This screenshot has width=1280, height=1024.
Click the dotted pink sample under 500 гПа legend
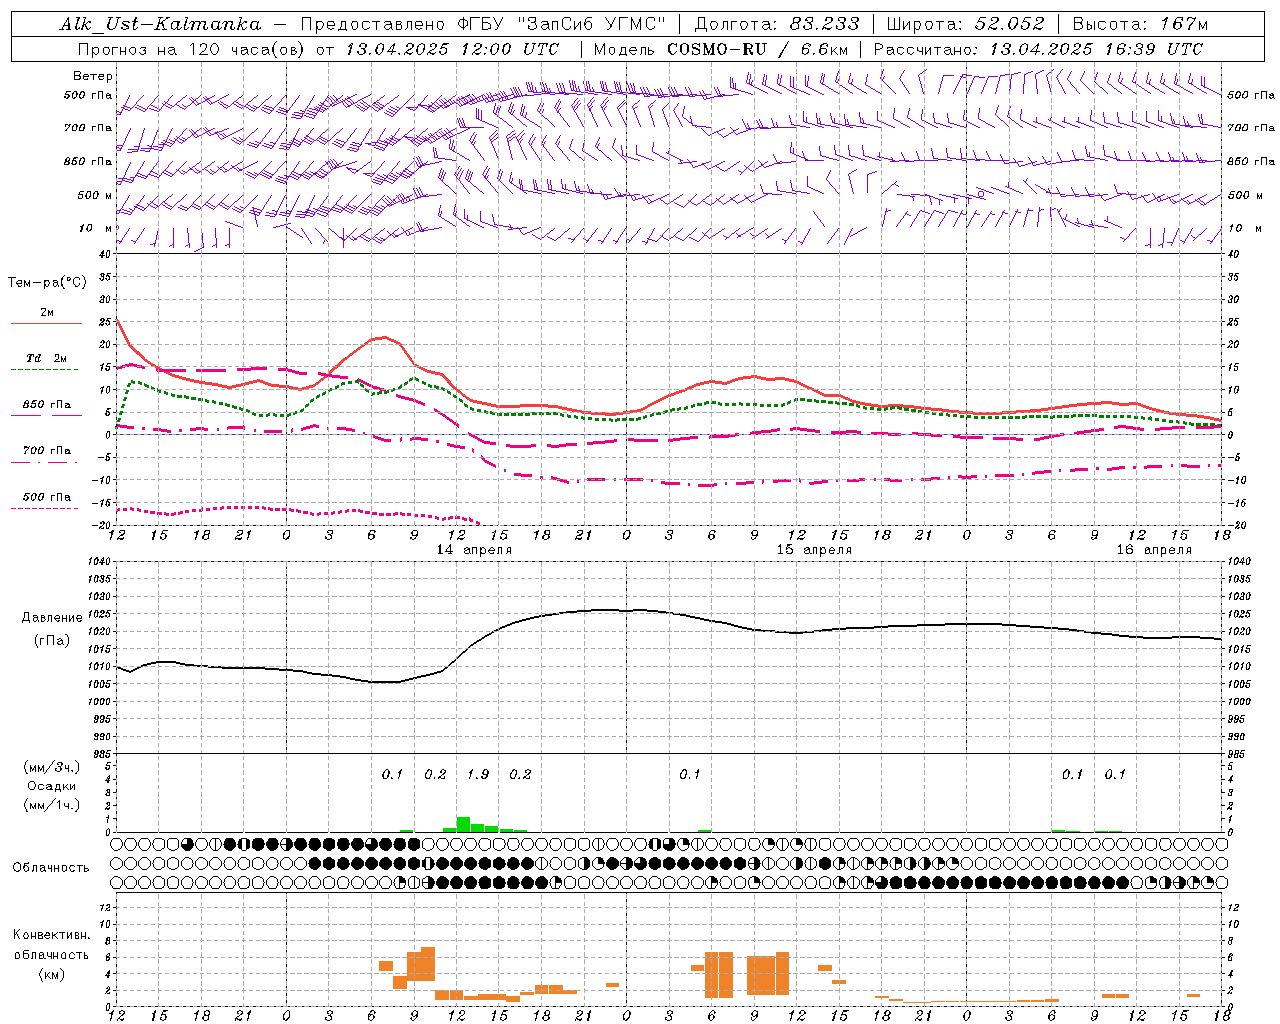(46, 508)
